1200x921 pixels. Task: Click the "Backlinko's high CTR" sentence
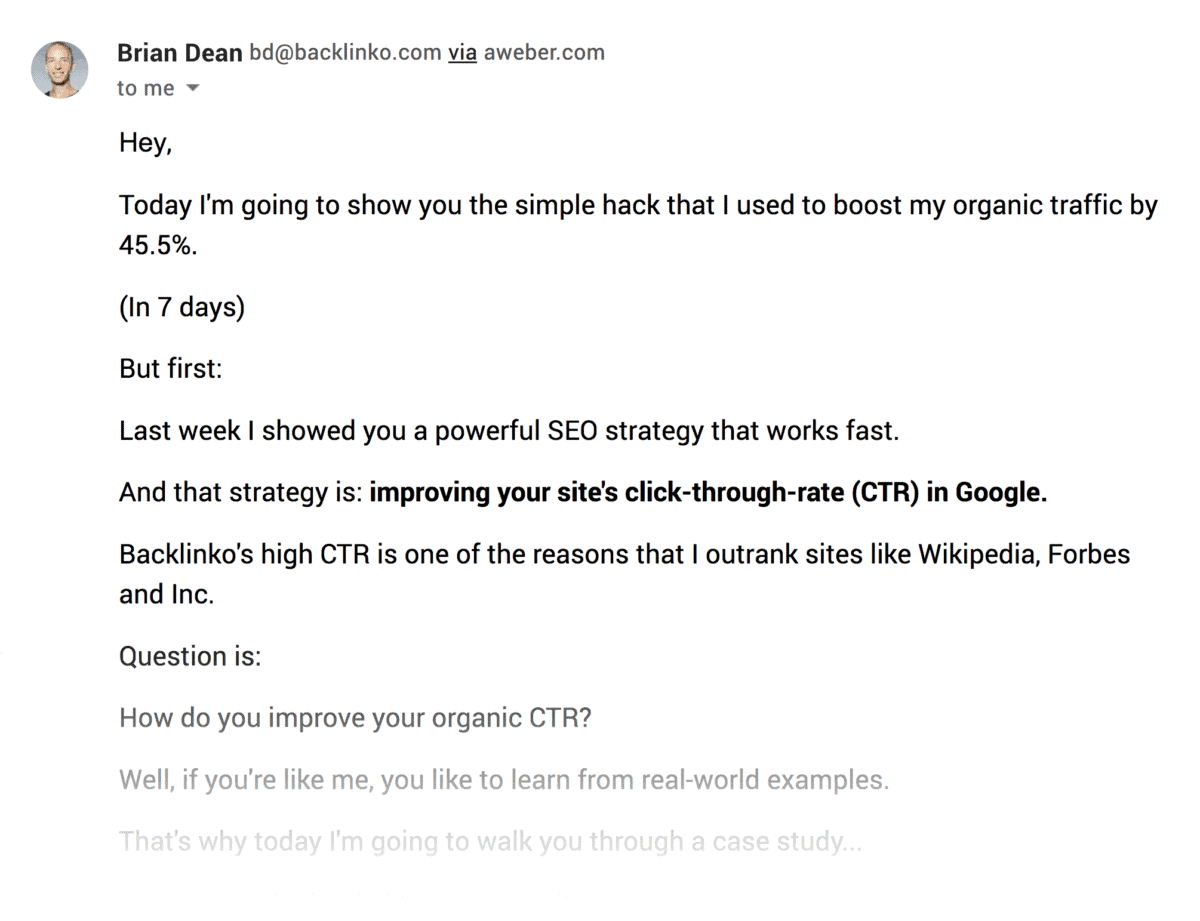pyautogui.click(x=625, y=554)
